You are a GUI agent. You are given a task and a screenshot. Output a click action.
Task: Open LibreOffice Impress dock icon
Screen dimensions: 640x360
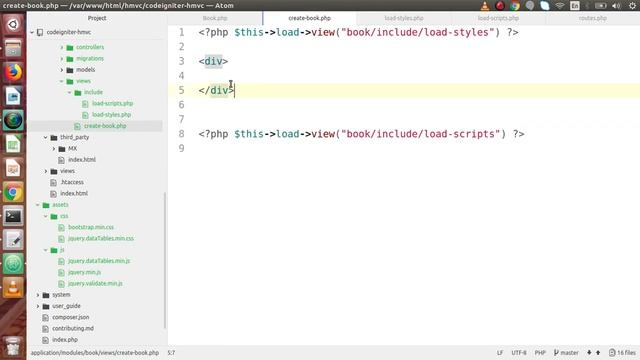pos(13,168)
